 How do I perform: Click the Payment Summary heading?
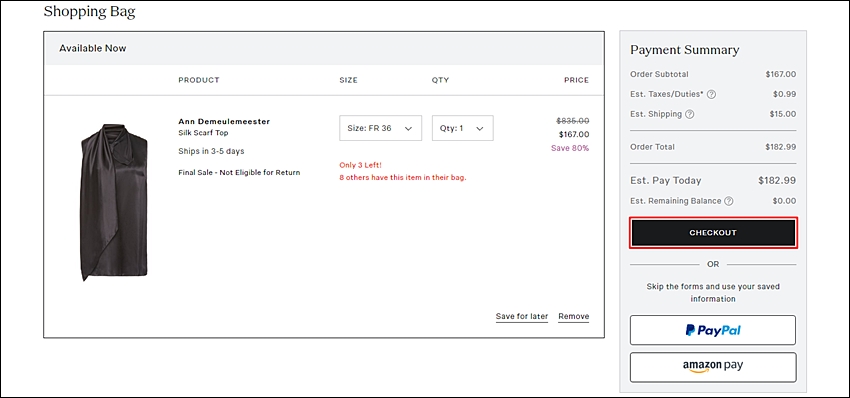tap(685, 50)
